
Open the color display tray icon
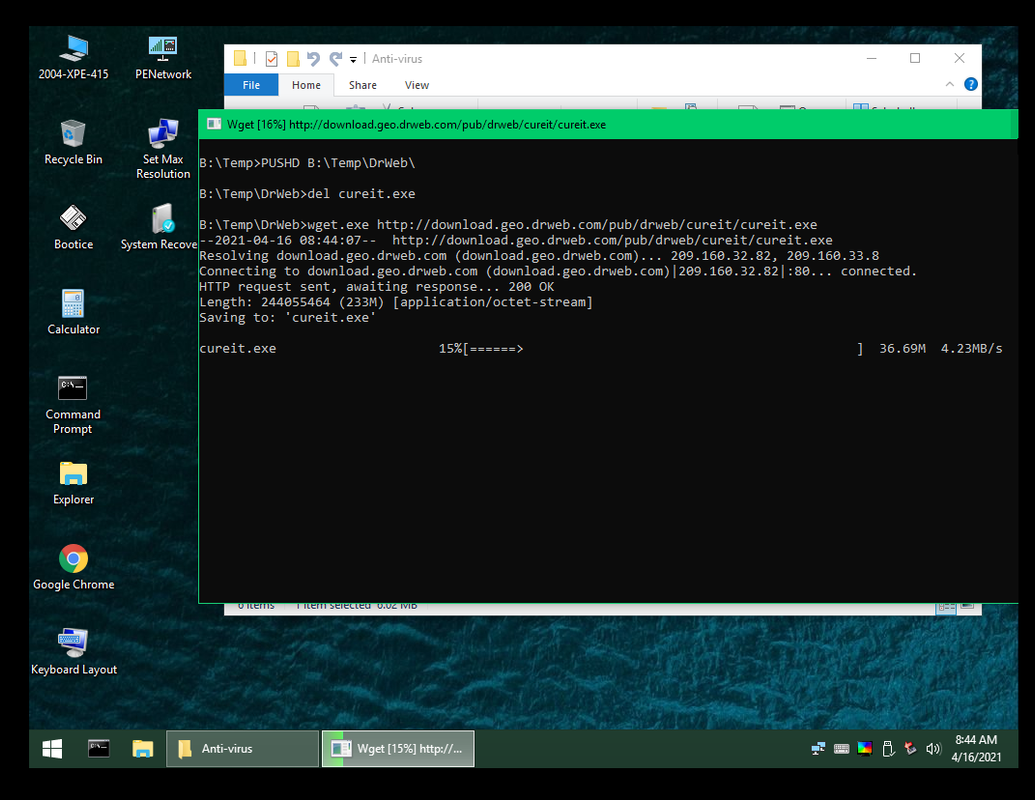coord(865,749)
